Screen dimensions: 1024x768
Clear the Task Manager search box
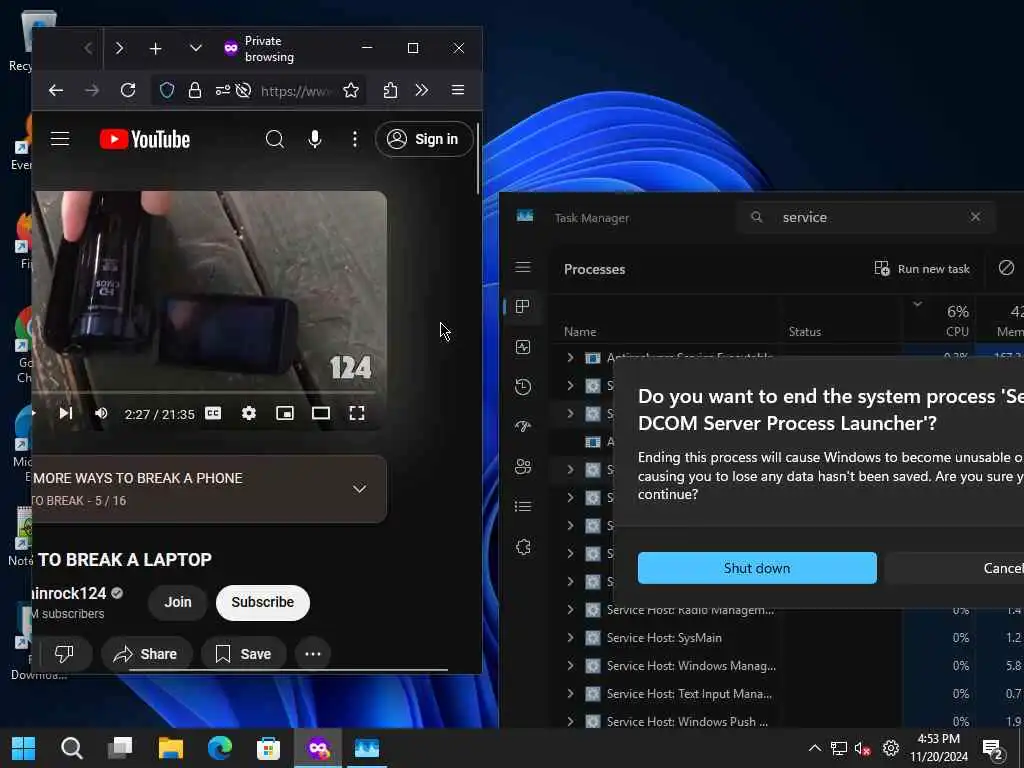click(x=975, y=217)
